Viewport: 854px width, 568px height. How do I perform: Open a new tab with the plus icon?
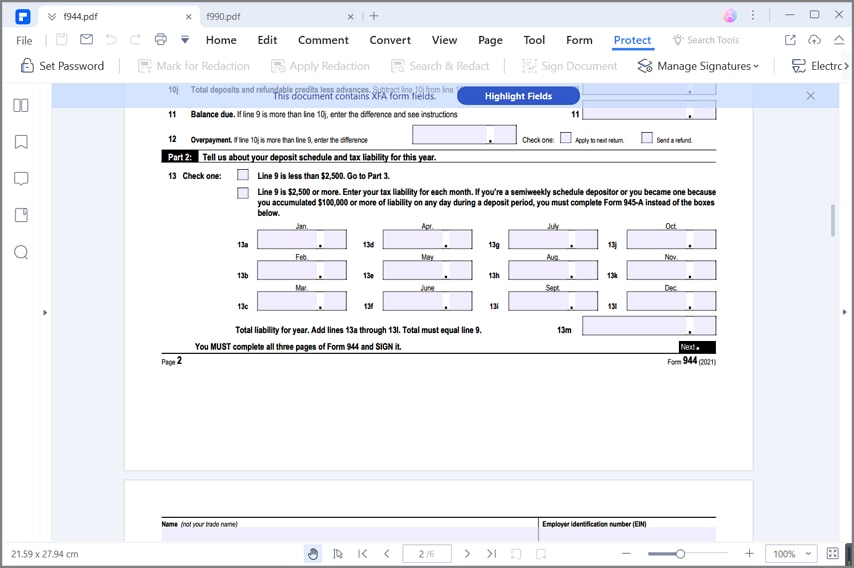pos(374,16)
